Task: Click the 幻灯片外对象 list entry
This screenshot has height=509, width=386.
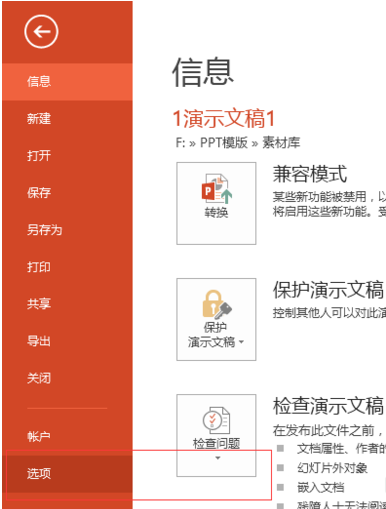Action: tap(332, 468)
